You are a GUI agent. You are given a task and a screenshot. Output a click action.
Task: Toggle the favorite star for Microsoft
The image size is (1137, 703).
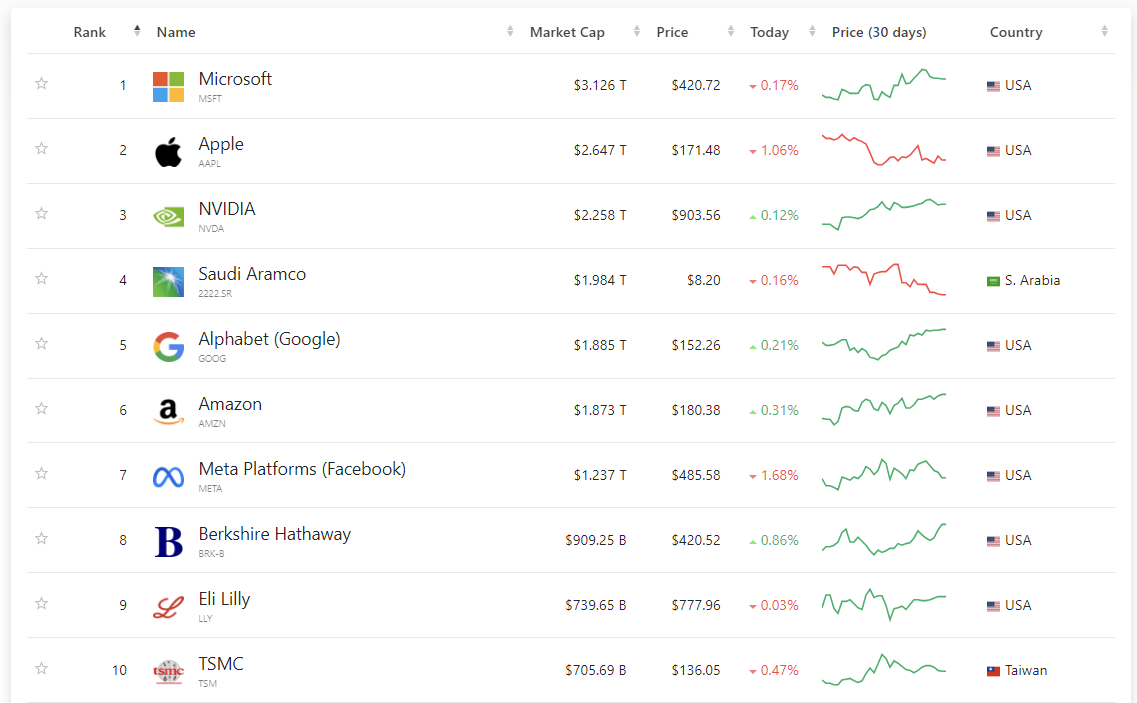click(41, 83)
